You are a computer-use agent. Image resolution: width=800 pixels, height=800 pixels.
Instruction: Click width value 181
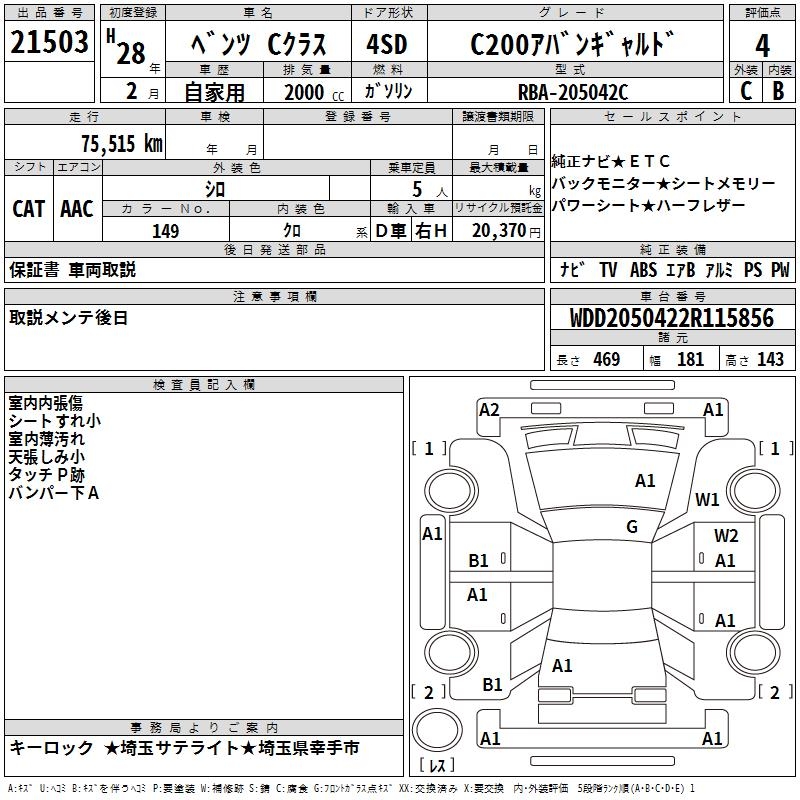pos(690,359)
